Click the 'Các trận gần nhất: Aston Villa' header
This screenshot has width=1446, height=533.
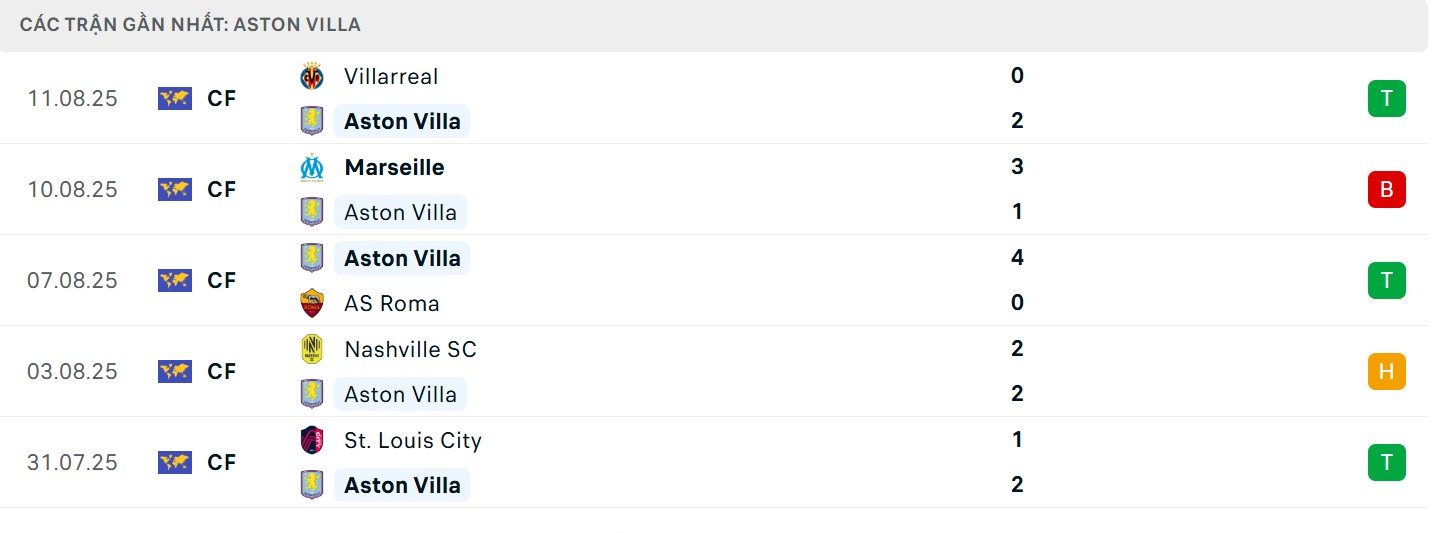tap(190, 24)
